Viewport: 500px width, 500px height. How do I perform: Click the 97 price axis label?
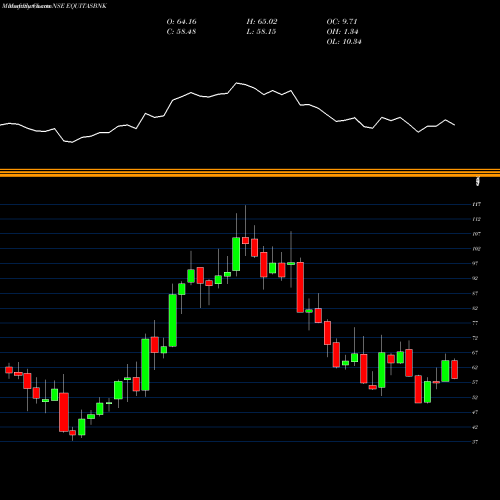pos(475,264)
